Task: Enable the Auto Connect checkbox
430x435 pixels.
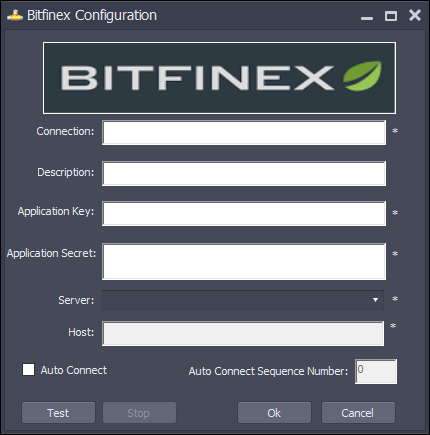Action: (28, 370)
